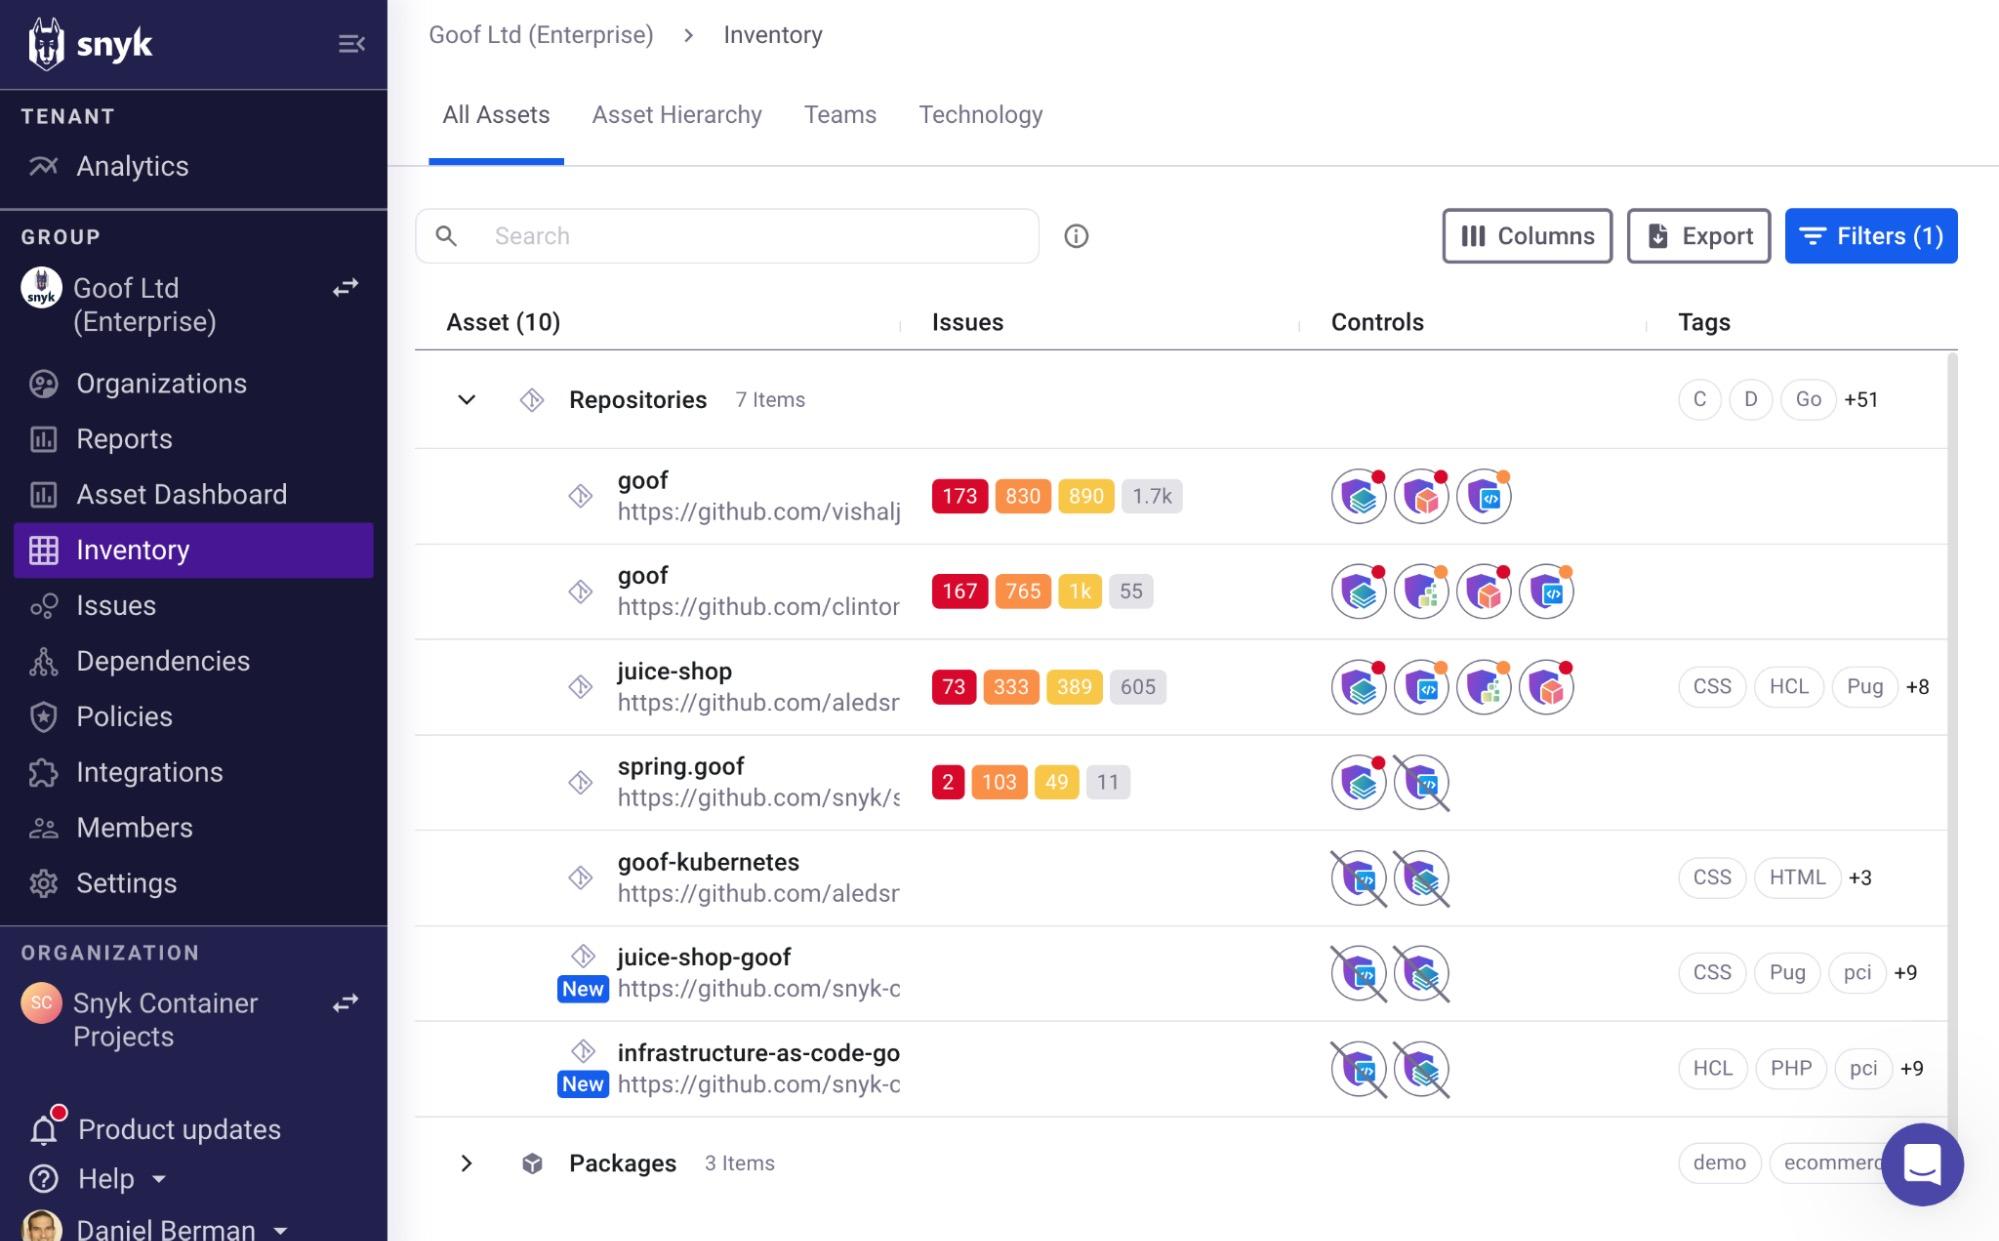Click the demo tag on Packages row
This screenshot has height=1241, width=1999.
coord(1719,1163)
